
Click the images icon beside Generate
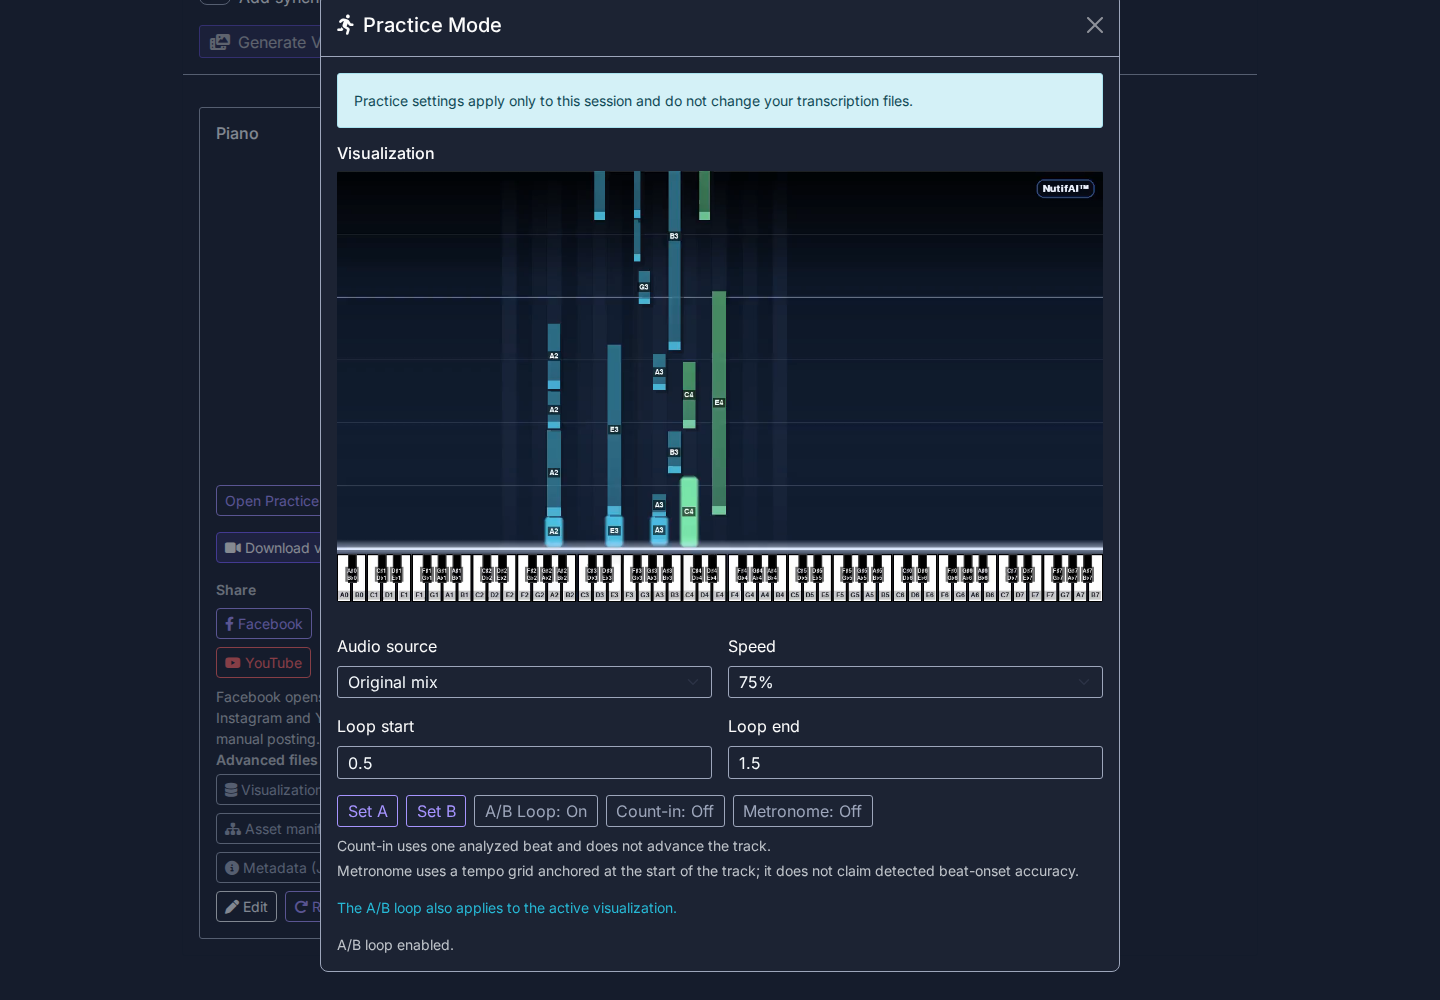tap(220, 42)
